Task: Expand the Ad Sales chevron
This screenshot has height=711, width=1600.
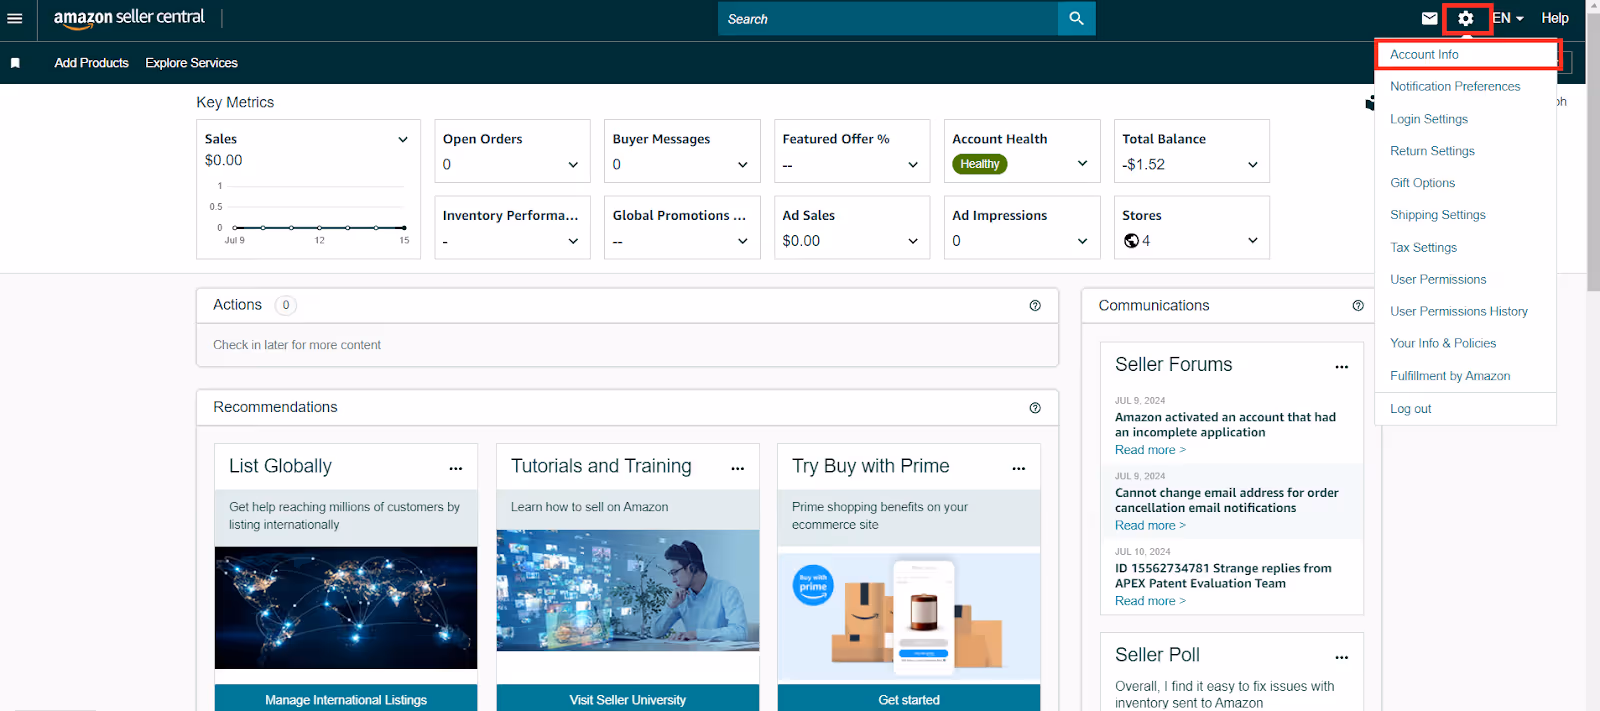Action: point(913,241)
